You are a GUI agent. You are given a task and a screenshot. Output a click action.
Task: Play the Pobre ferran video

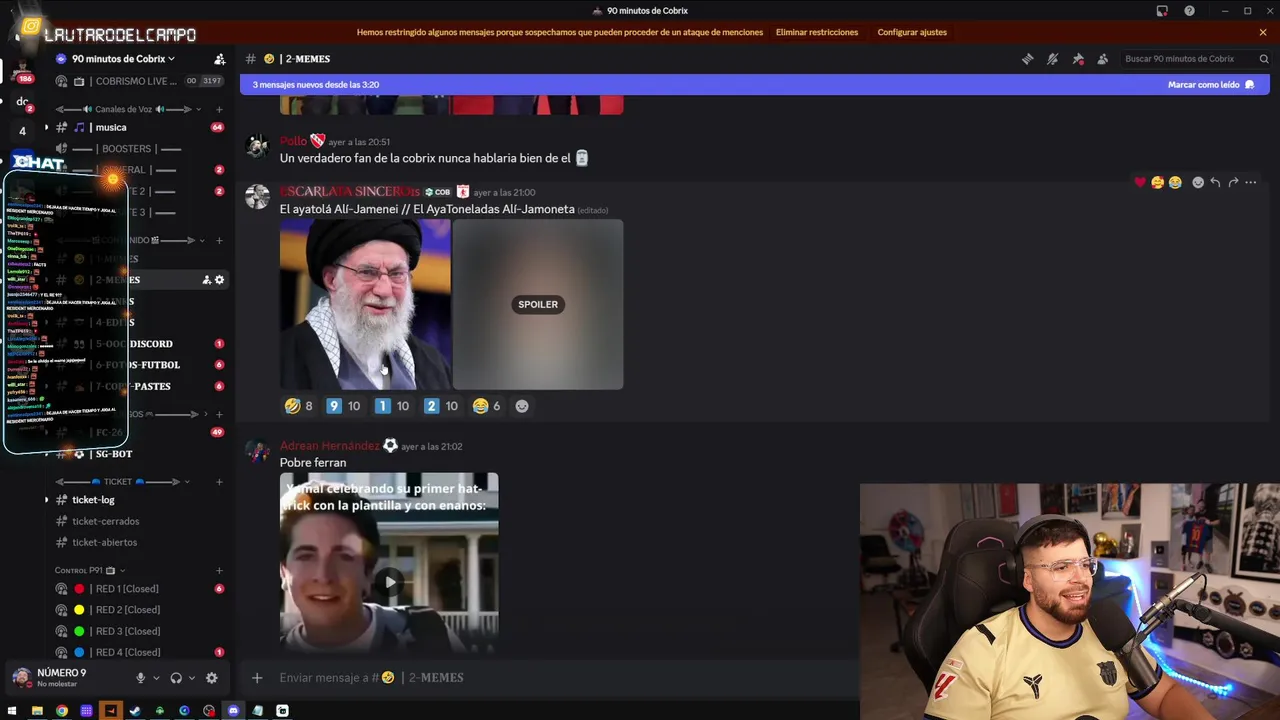389,582
